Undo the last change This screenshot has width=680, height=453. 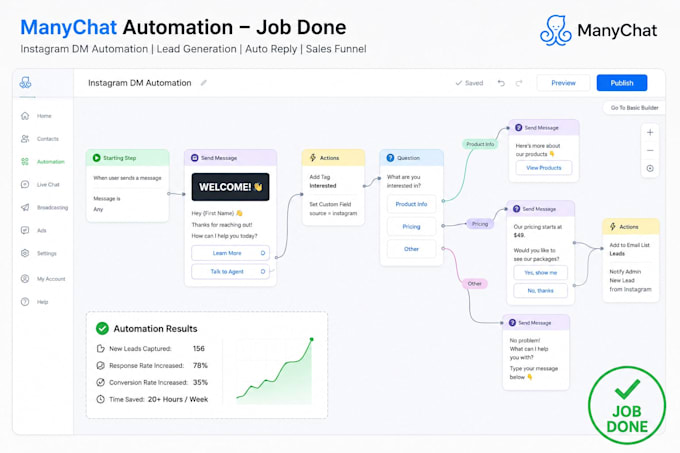click(x=501, y=83)
